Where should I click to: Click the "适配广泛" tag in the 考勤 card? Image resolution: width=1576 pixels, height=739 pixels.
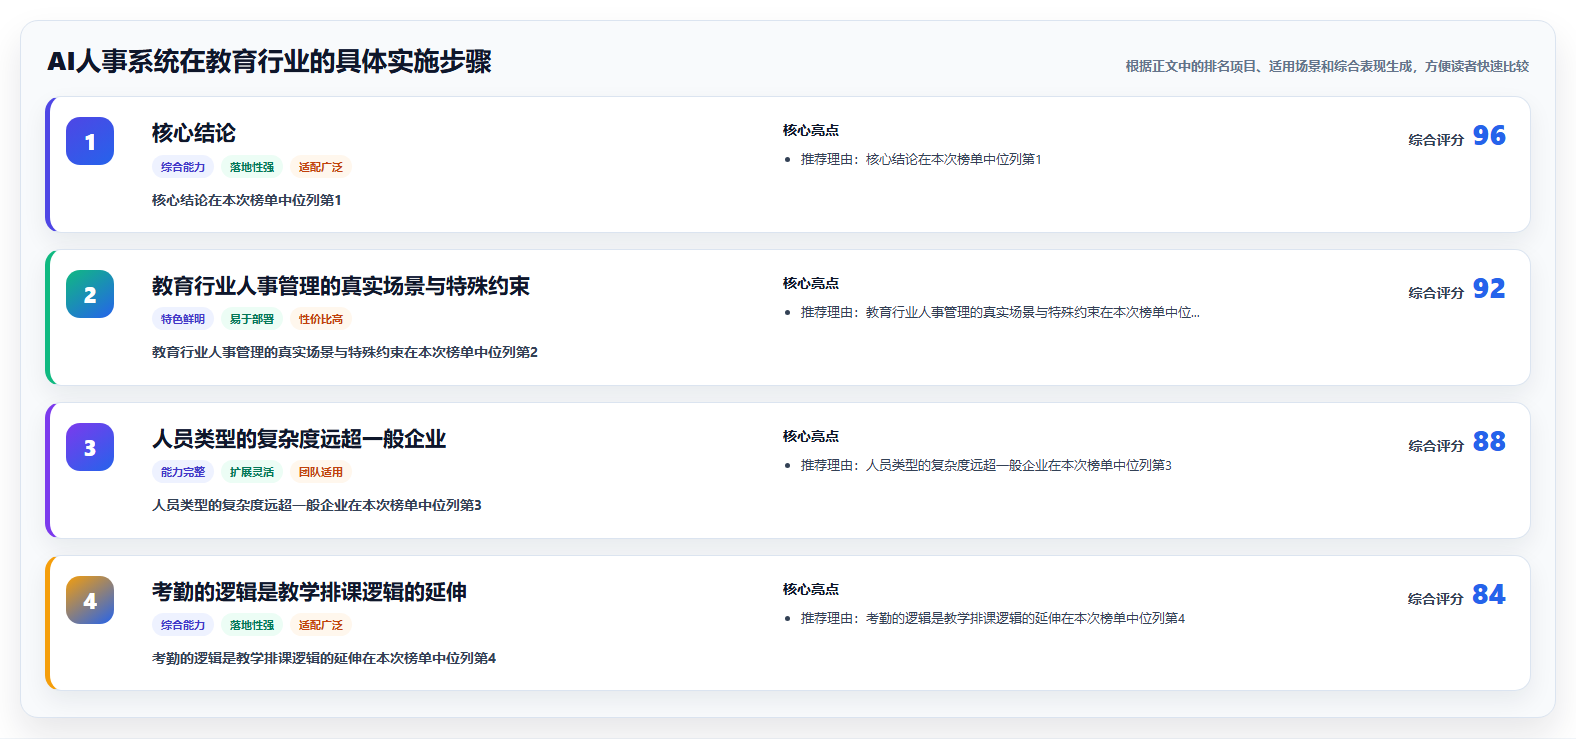pyautogui.click(x=321, y=625)
